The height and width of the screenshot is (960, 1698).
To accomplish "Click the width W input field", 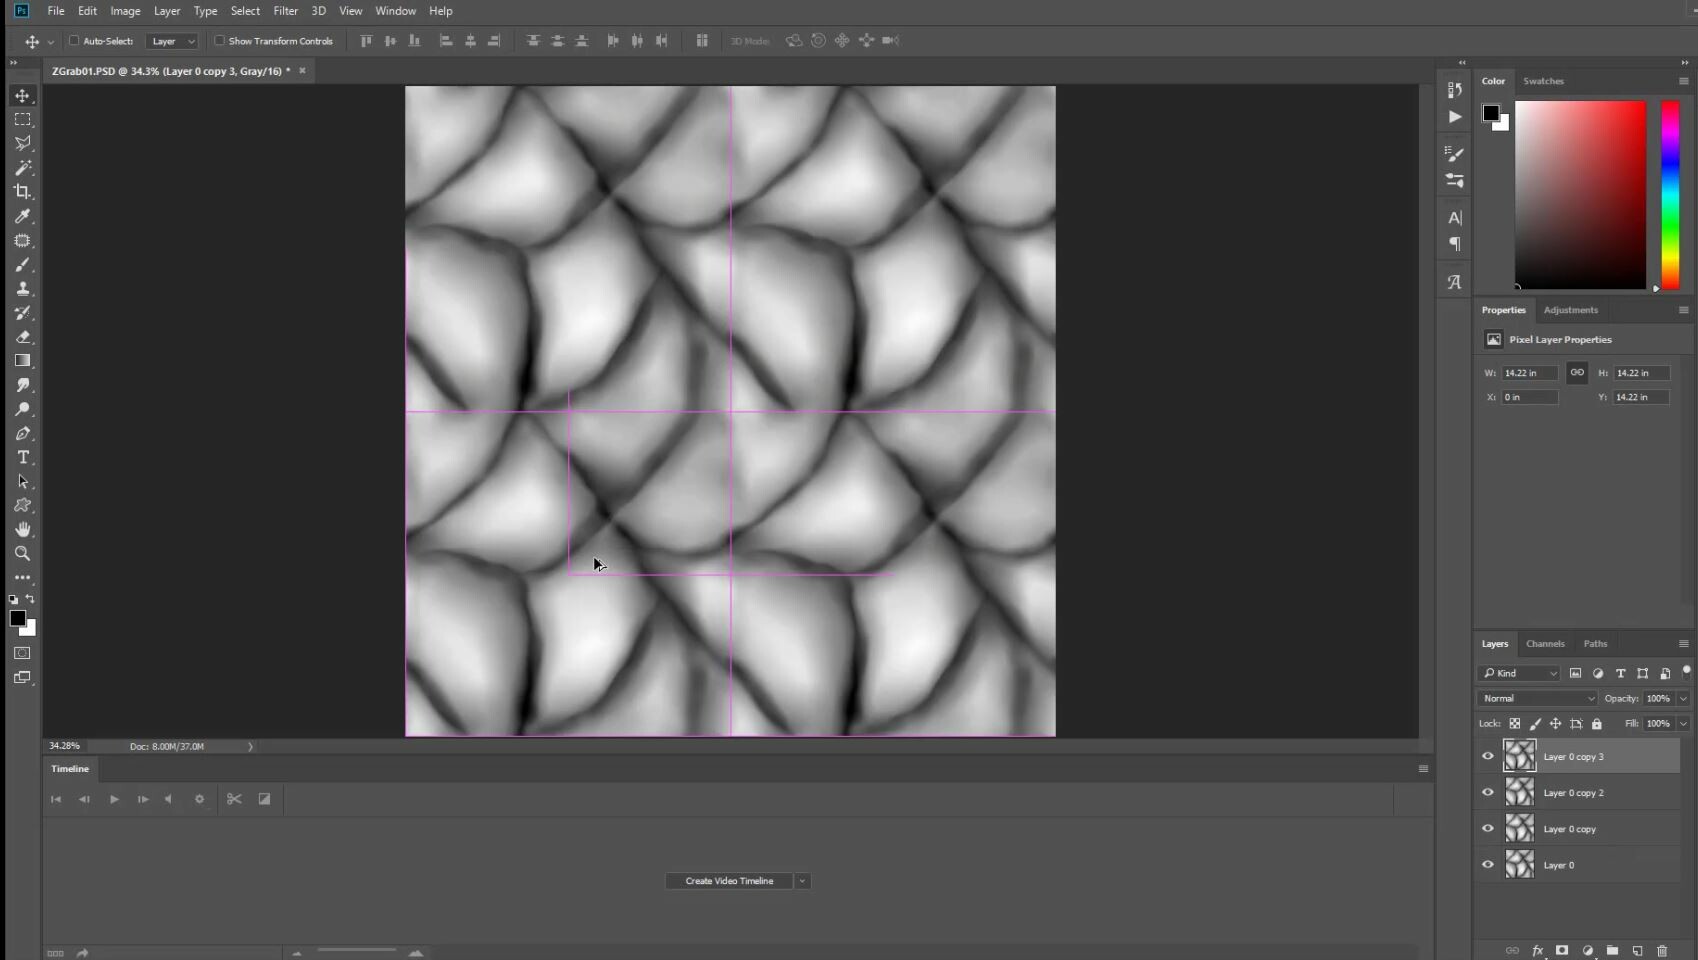I will coord(1528,373).
